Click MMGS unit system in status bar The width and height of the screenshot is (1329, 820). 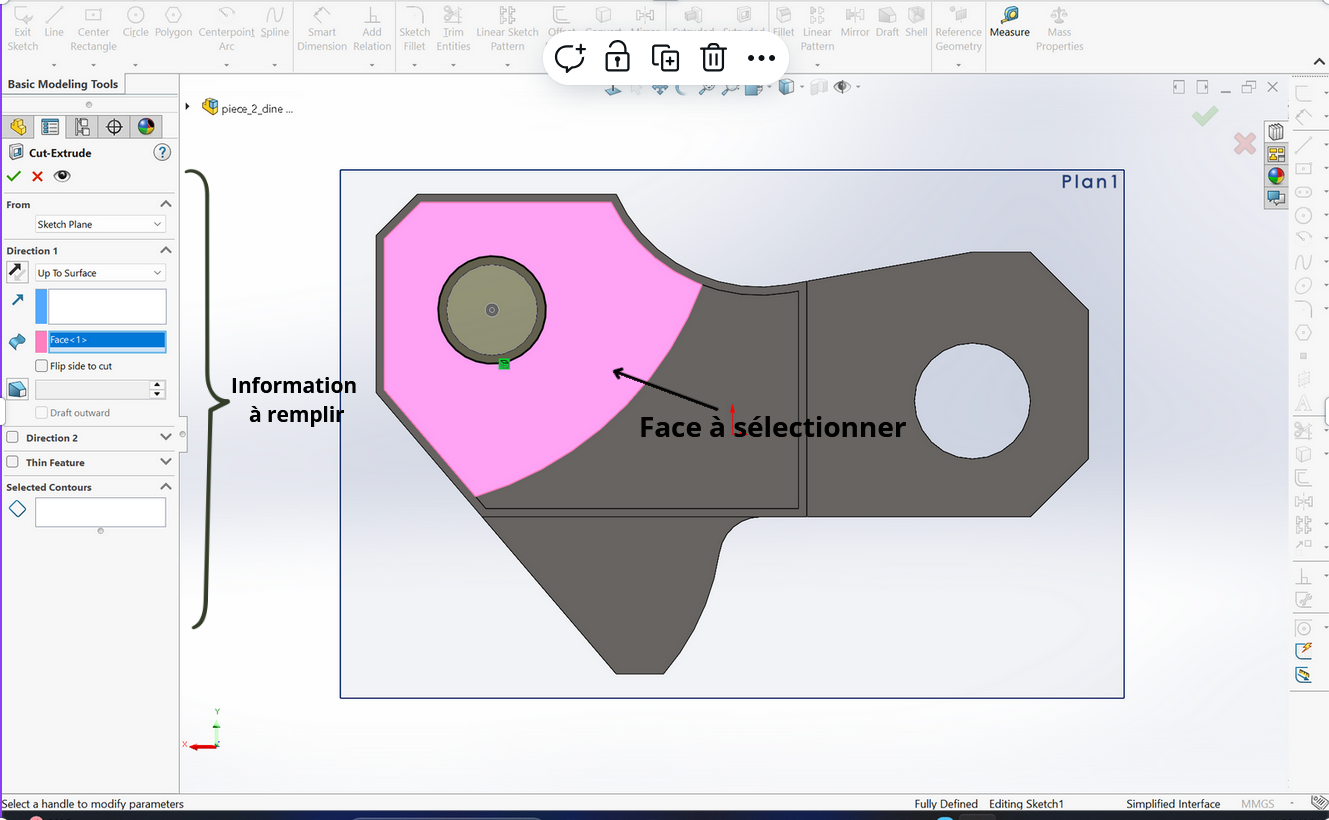click(1258, 804)
